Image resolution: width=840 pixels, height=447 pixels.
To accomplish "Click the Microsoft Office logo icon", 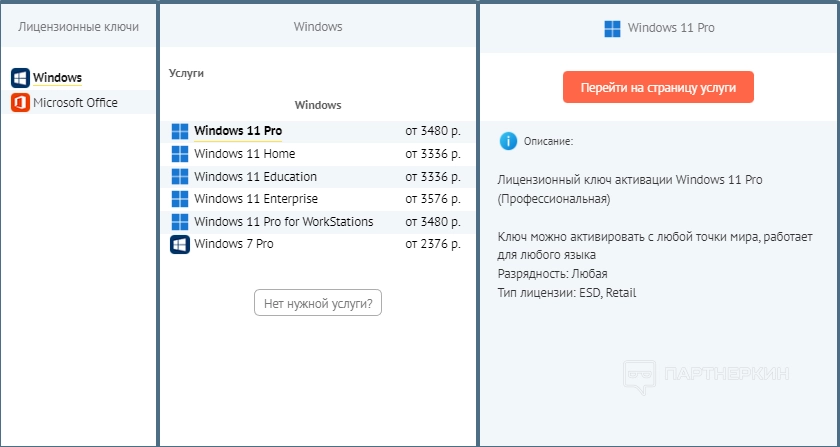I will tap(20, 103).
